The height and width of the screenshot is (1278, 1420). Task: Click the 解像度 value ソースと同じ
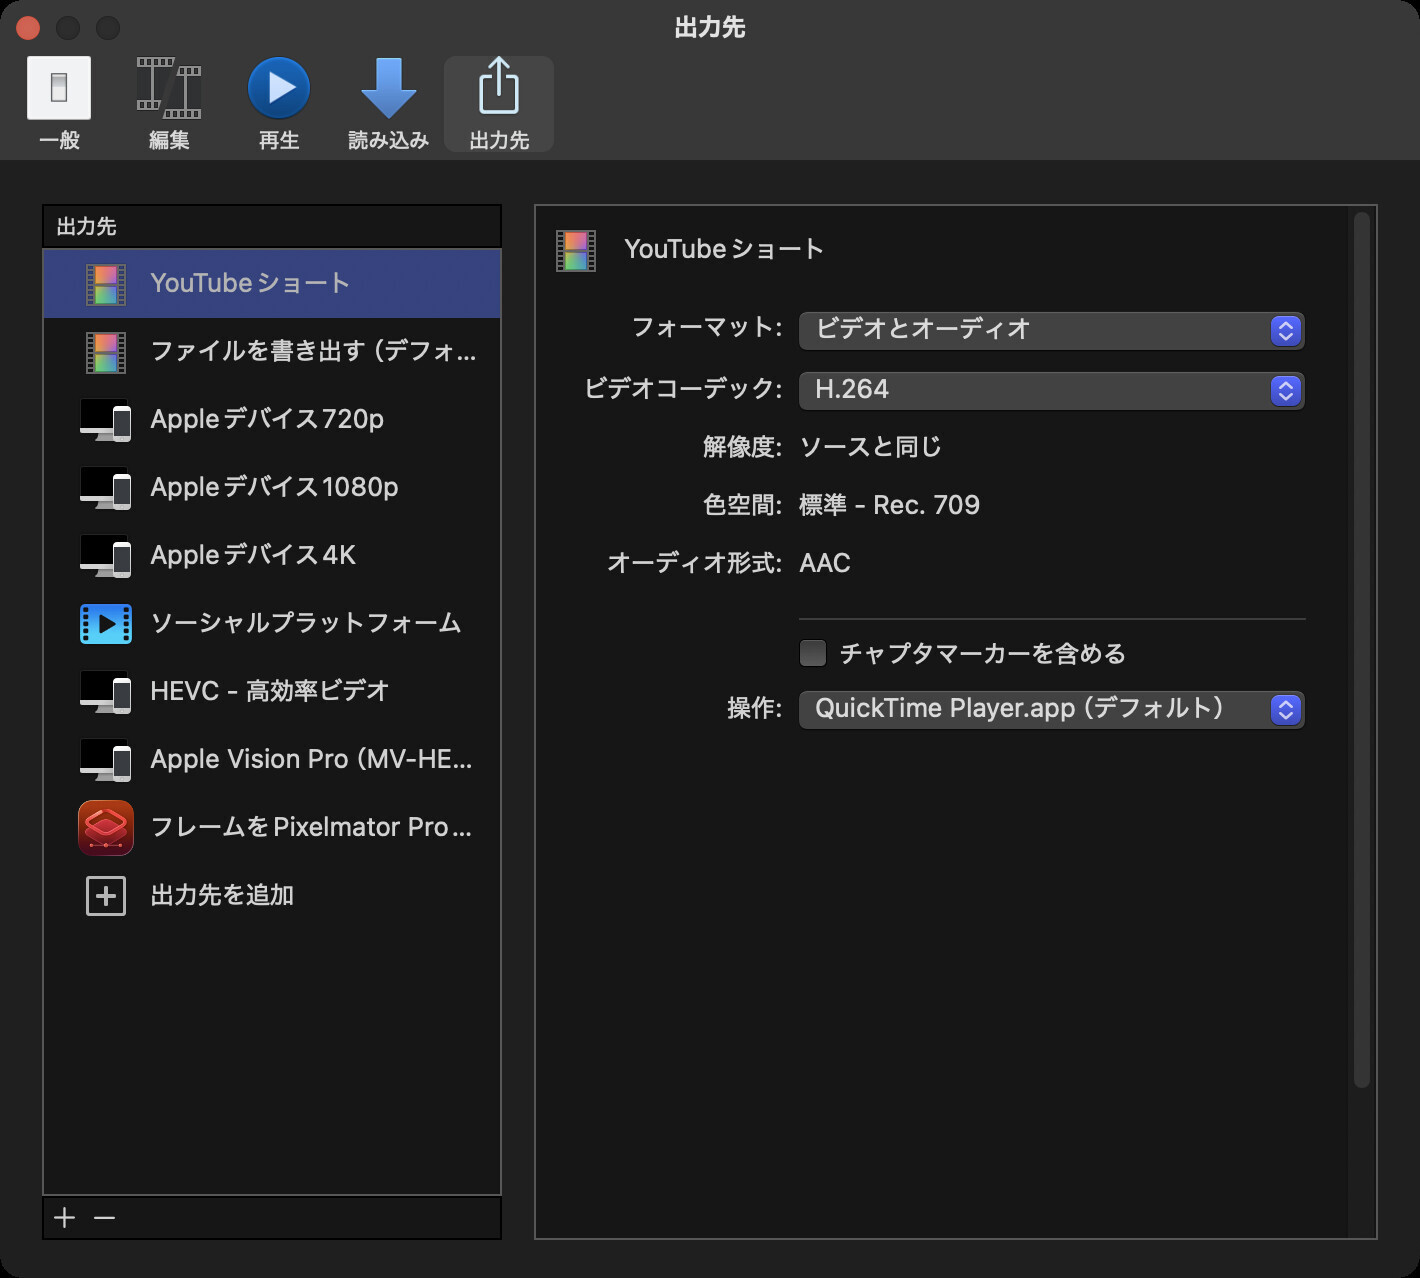tap(870, 447)
